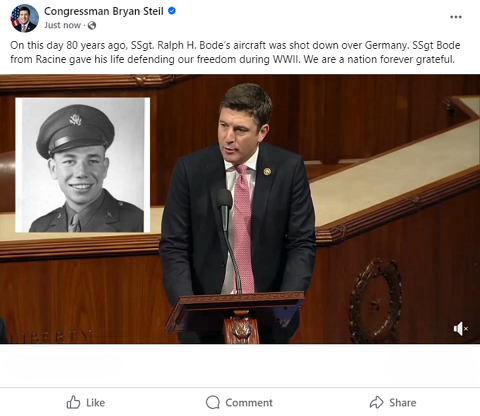Click the "Just now" timestamp link
Viewport: 480px width, 416px height.
[62, 25]
